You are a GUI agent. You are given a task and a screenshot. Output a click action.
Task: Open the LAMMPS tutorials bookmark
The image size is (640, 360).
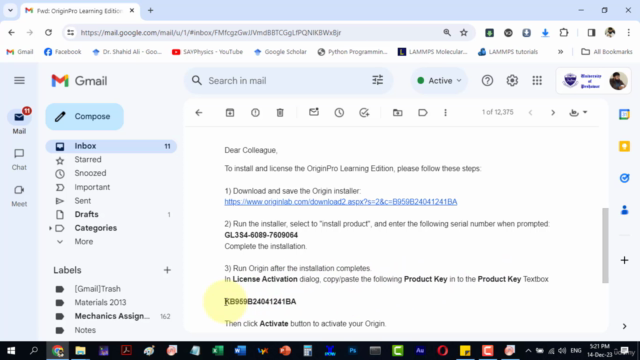coord(508,52)
